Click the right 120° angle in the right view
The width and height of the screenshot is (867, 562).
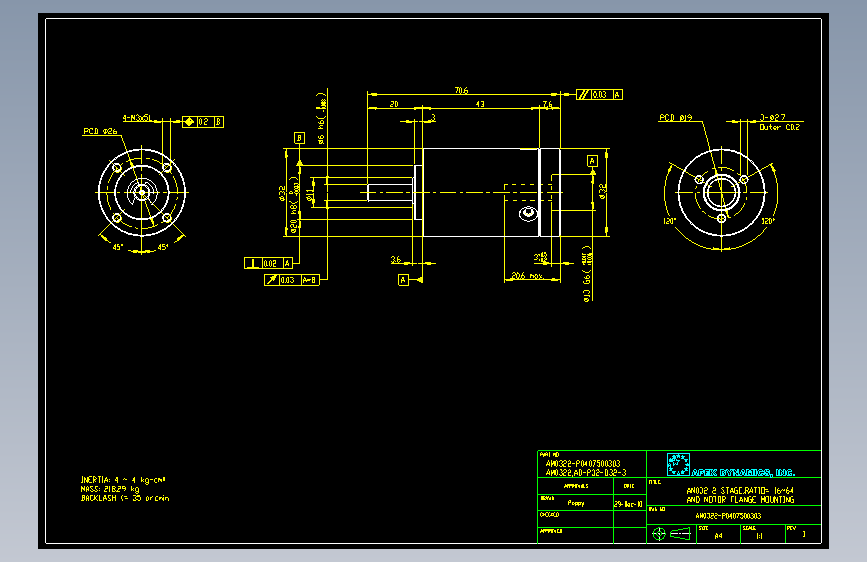point(767,221)
